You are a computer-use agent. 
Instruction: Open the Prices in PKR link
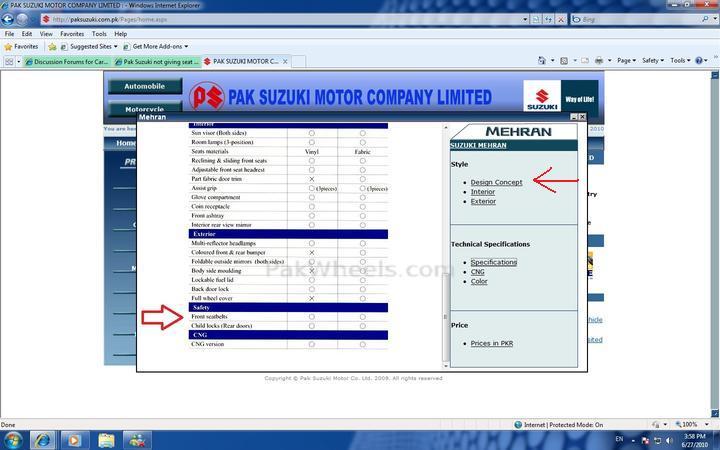pos(492,343)
